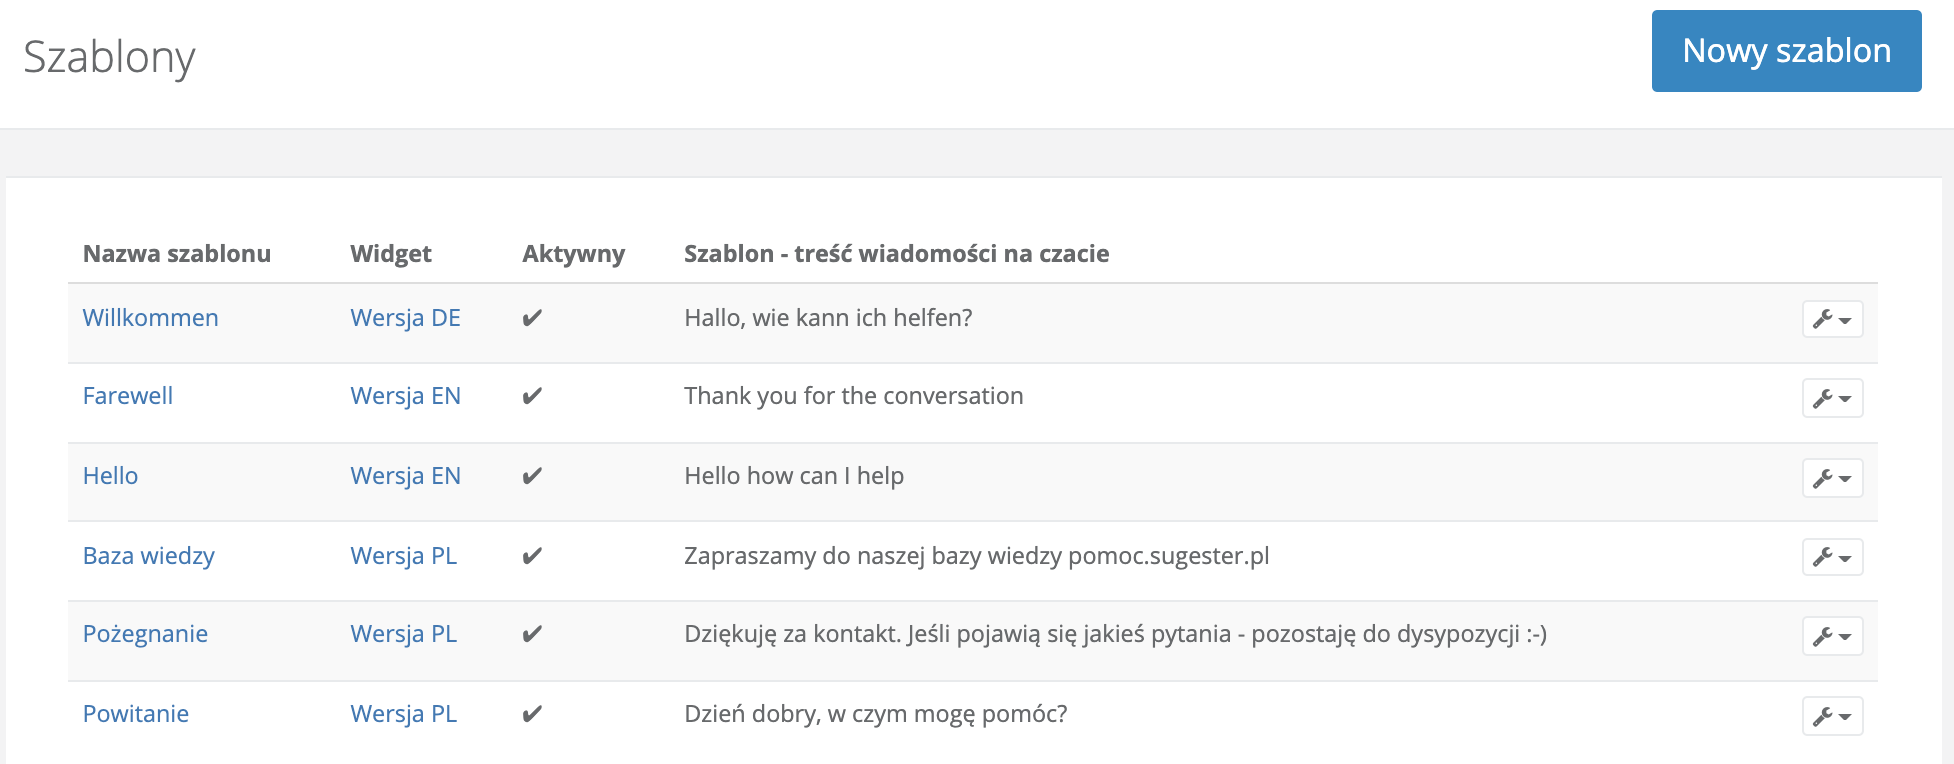This screenshot has width=1954, height=764.
Task: Open the Powitanie template link
Action: (136, 714)
